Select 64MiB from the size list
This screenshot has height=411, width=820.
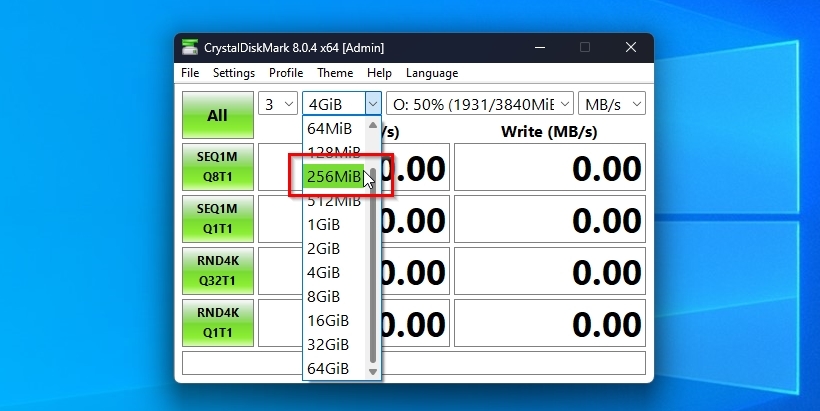335,128
